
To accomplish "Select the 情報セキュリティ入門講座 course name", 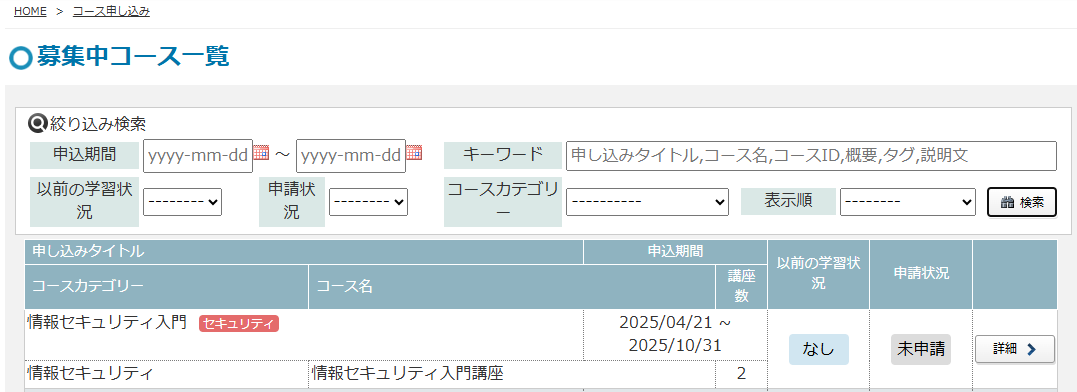I will click(x=408, y=373).
